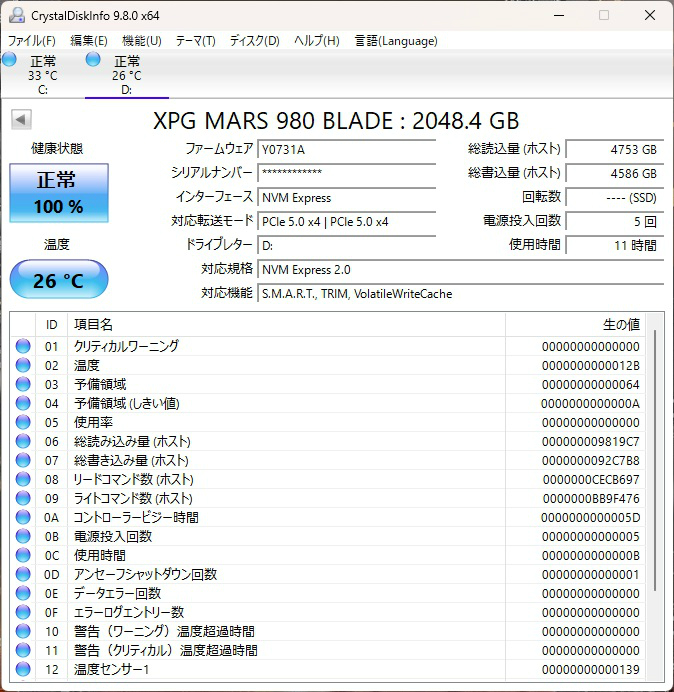Click status orb for 予備領域 (しきい値) row

click(x=23, y=403)
